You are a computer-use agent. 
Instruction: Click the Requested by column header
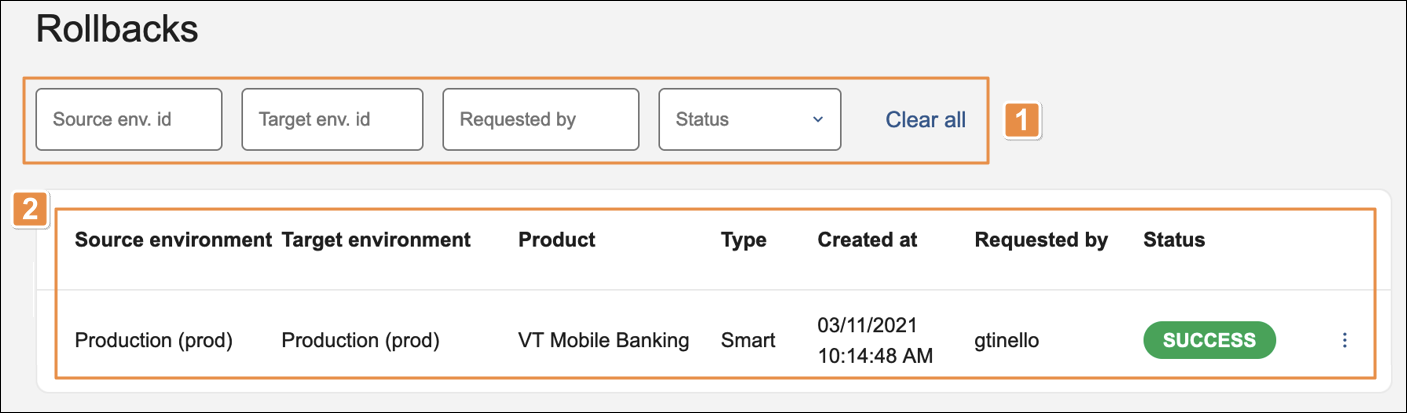(1041, 240)
